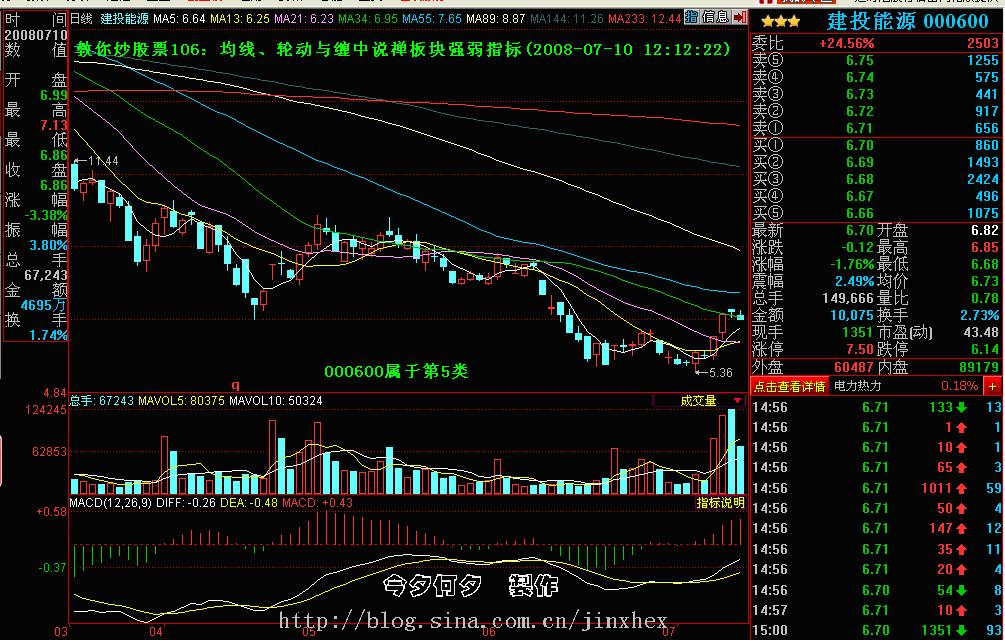
Task: Click the red exit arrow icon beside 信息
Action: coord(739,18)
